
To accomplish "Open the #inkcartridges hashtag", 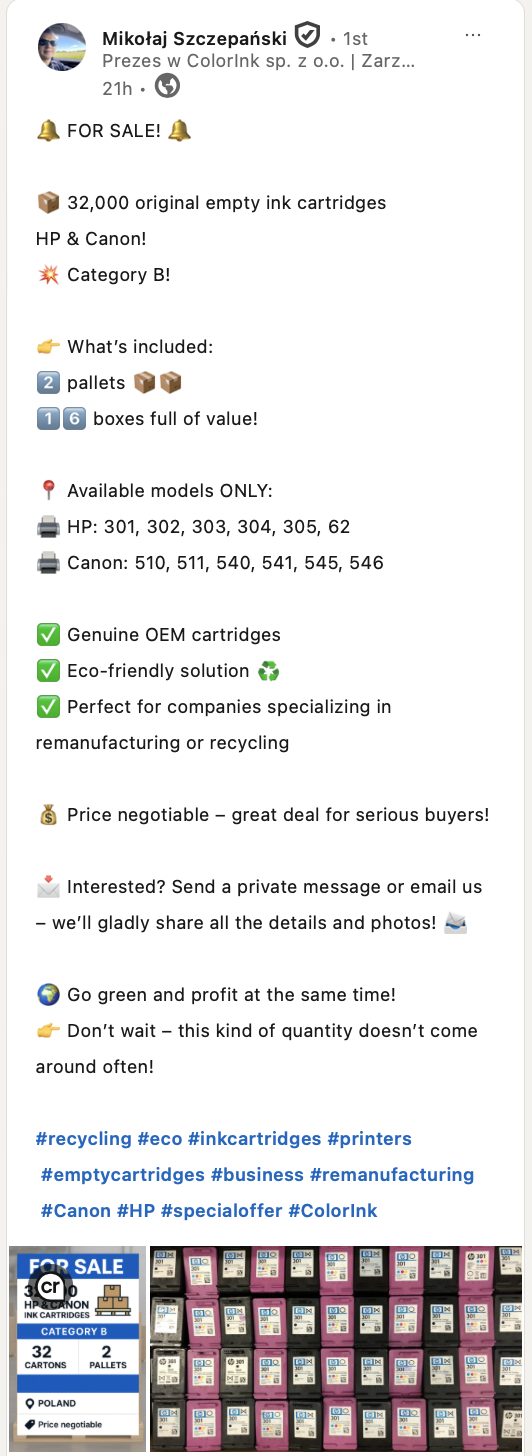I will click(254, 1138).
